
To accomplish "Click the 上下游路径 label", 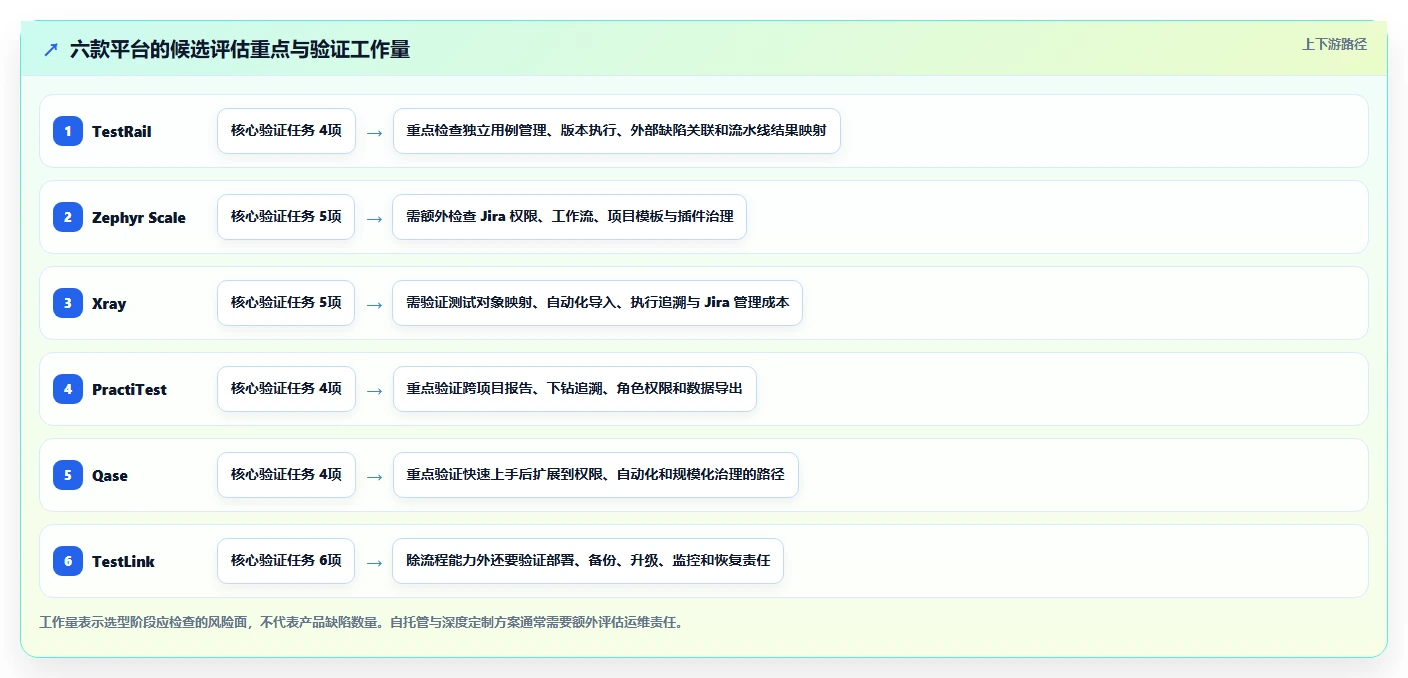I will click(1334, 44).
